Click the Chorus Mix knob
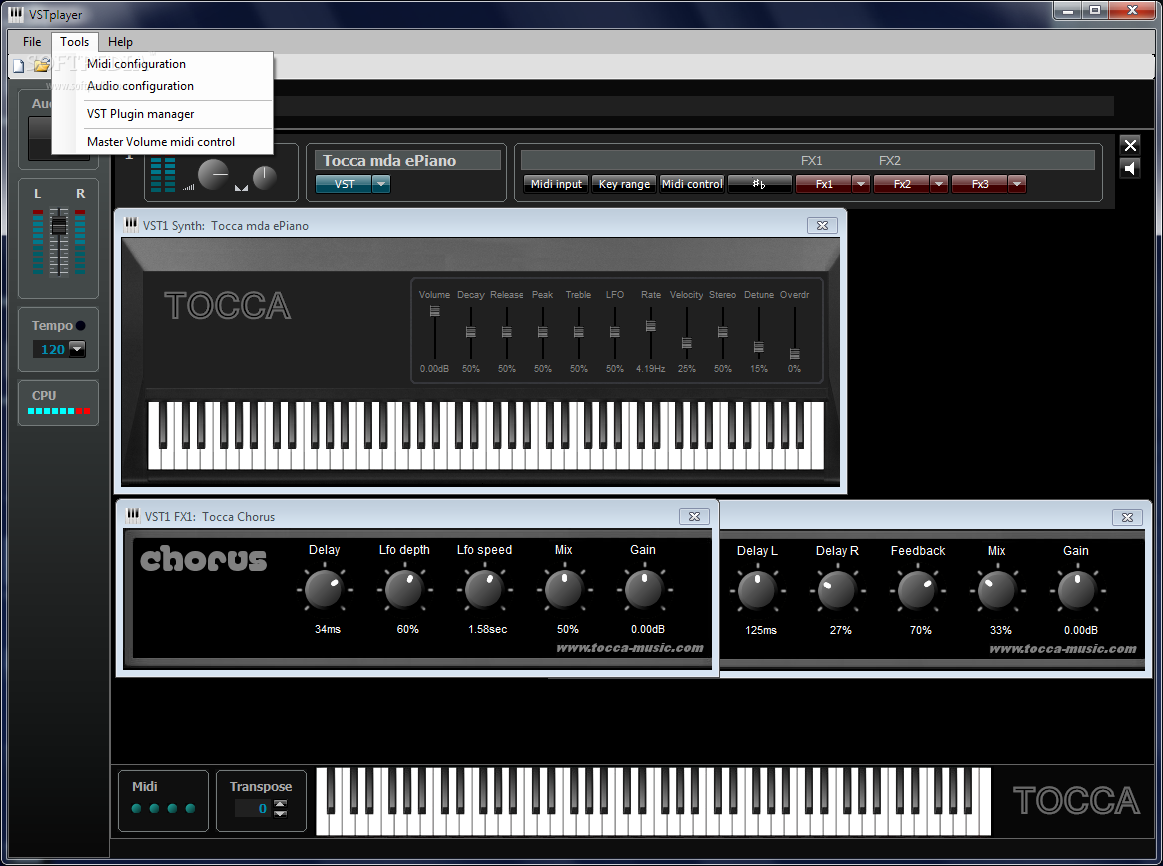 564,589
